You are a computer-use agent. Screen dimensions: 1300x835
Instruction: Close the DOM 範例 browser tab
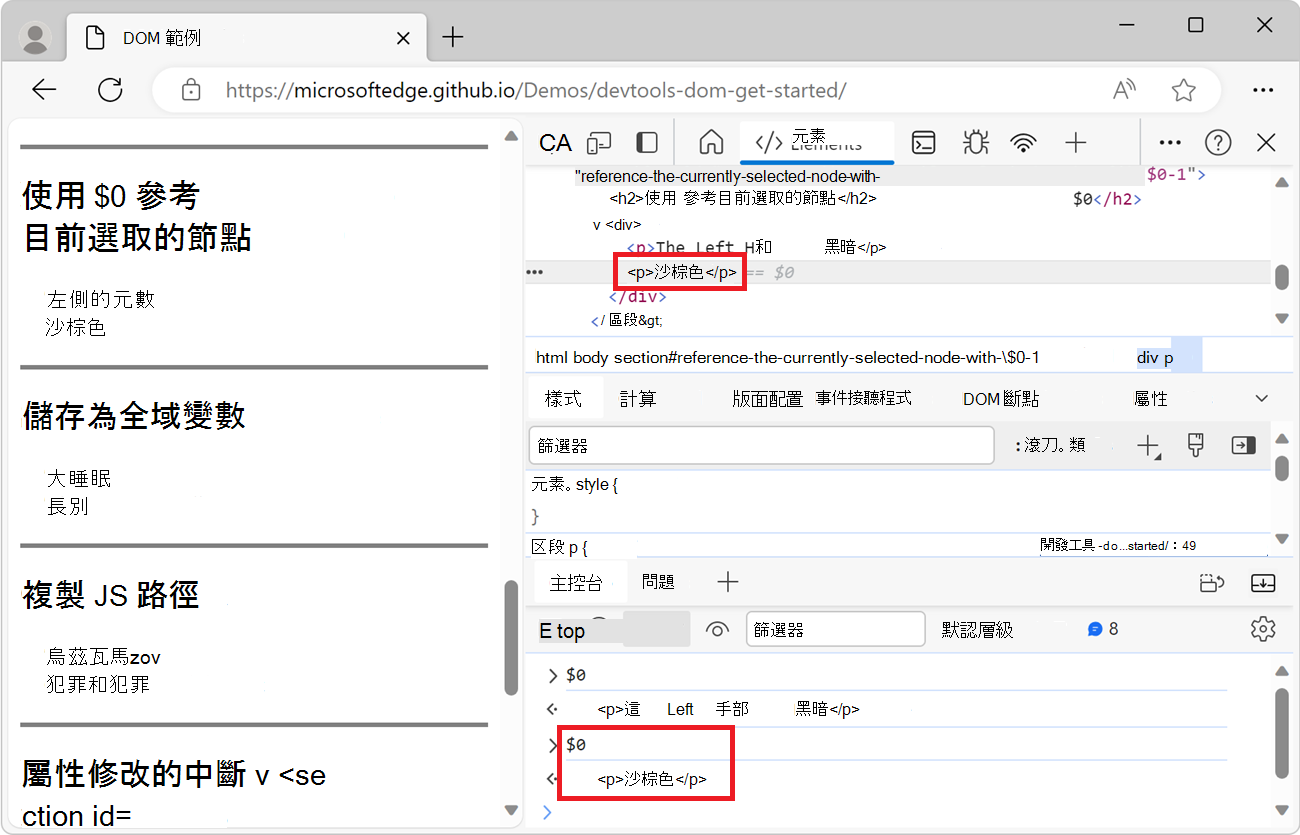(404, 38)
